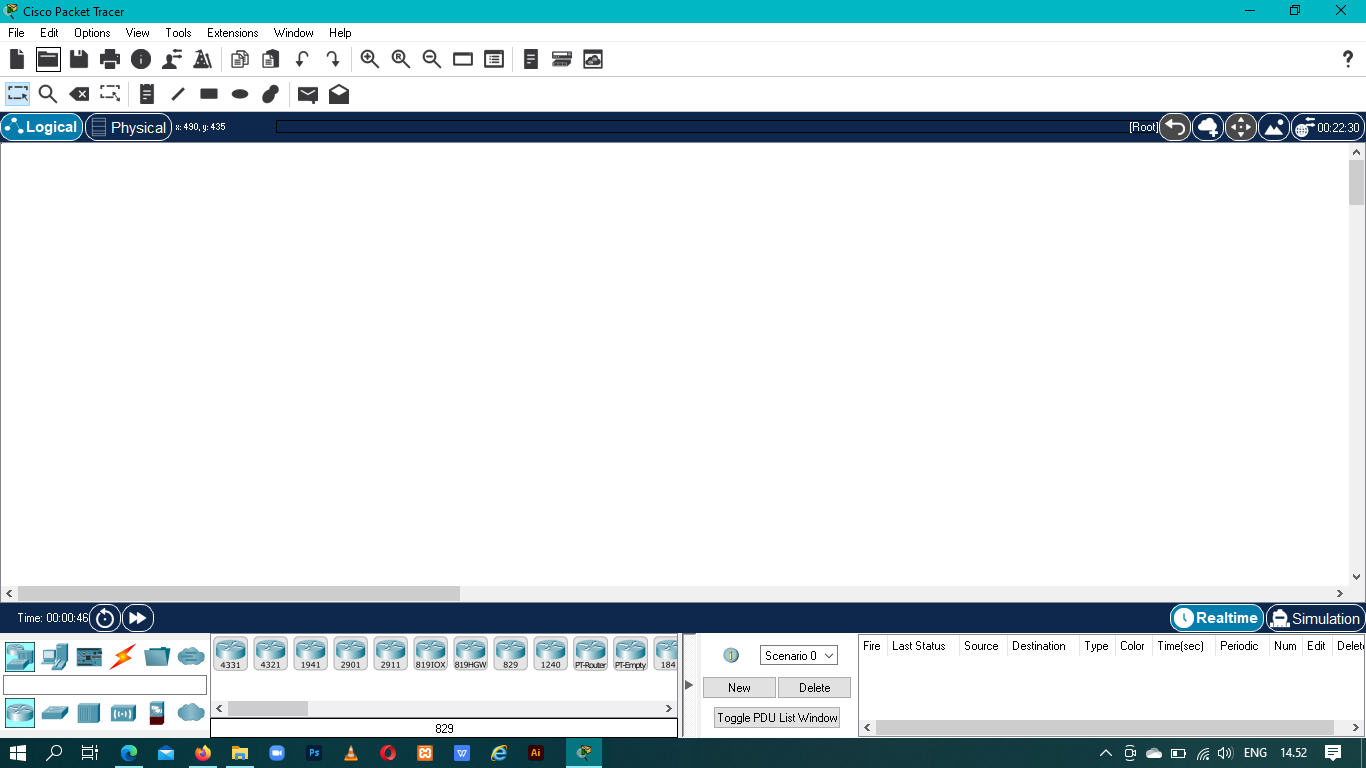This screenshot has height=768, width=1366.
Task: Click the device list scroll right arrow
Action: (x=670, y=709)
